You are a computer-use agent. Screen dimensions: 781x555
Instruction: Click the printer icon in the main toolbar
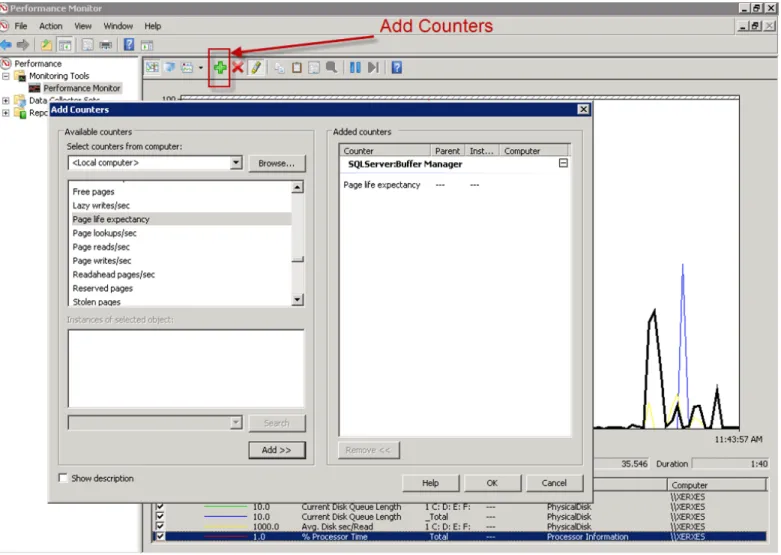(x=106, y=45)
